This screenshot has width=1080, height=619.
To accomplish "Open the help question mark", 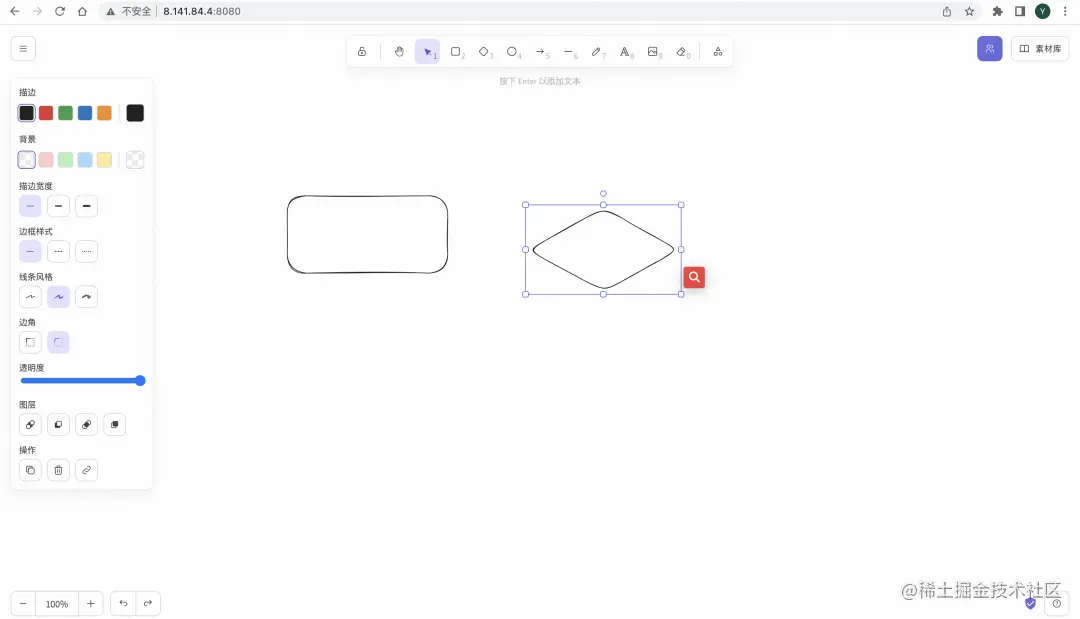I will (1057, 604).
